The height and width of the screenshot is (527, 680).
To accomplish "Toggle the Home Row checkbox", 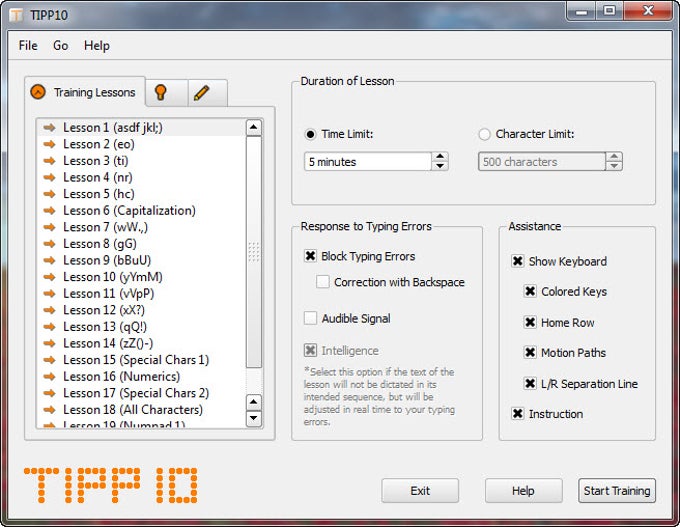I will pos(530,322).
